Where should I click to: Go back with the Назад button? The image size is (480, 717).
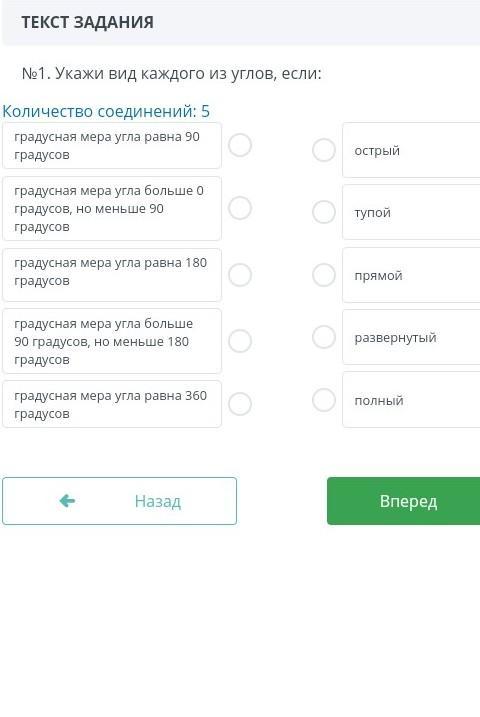point(119,501)
